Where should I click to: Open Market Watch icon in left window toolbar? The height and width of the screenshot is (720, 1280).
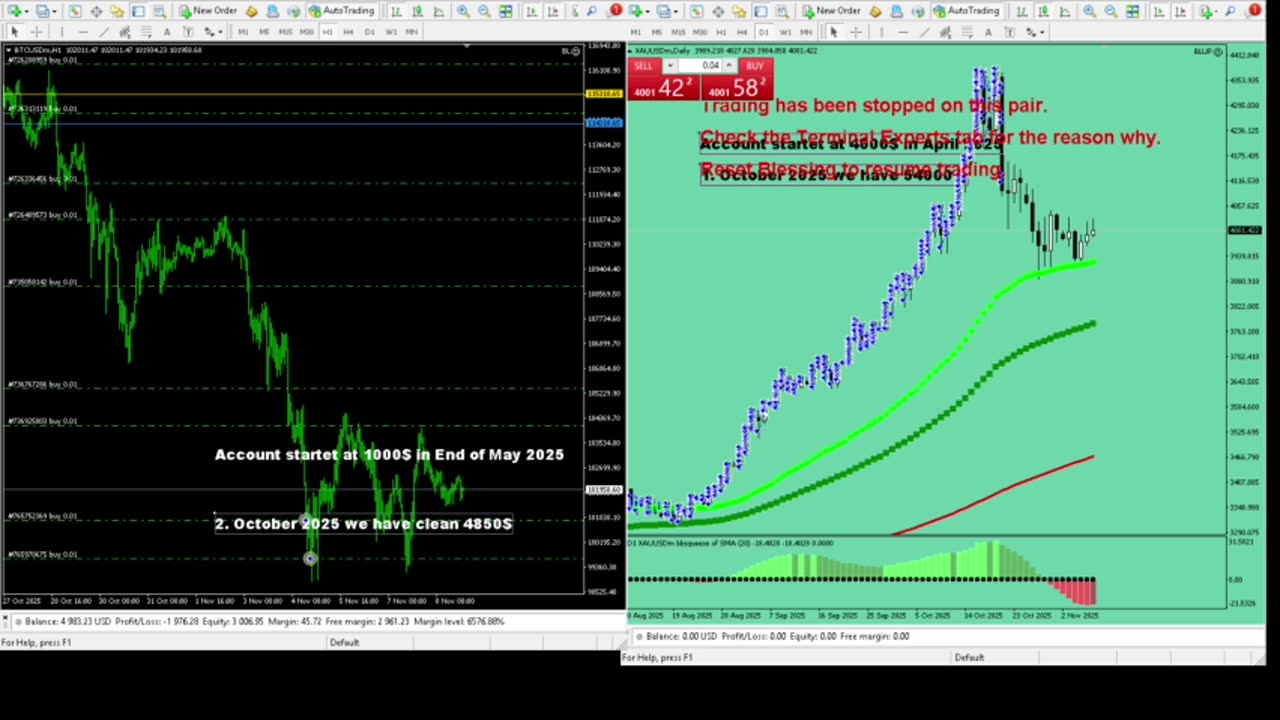75,11
